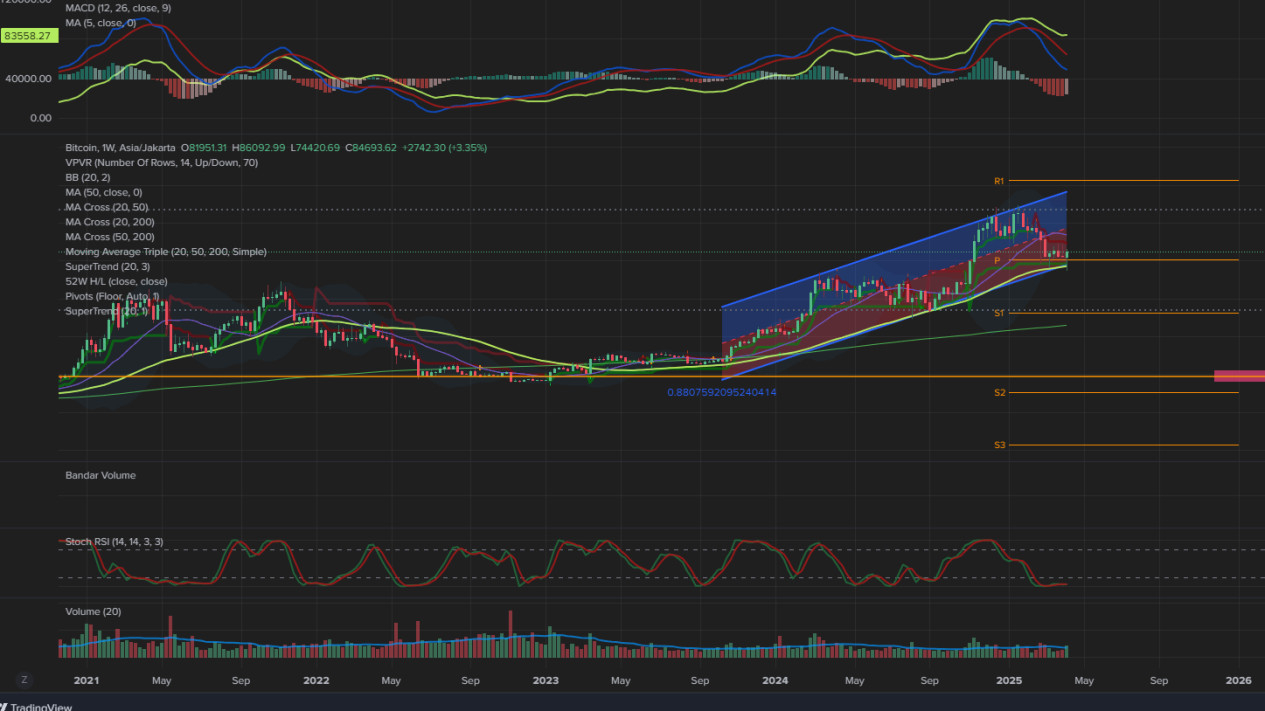This screenshot has width=1265, height=711.
Task: Click the green 83558.27 price label
Action: pyautogui.click(x=29, y=35)
